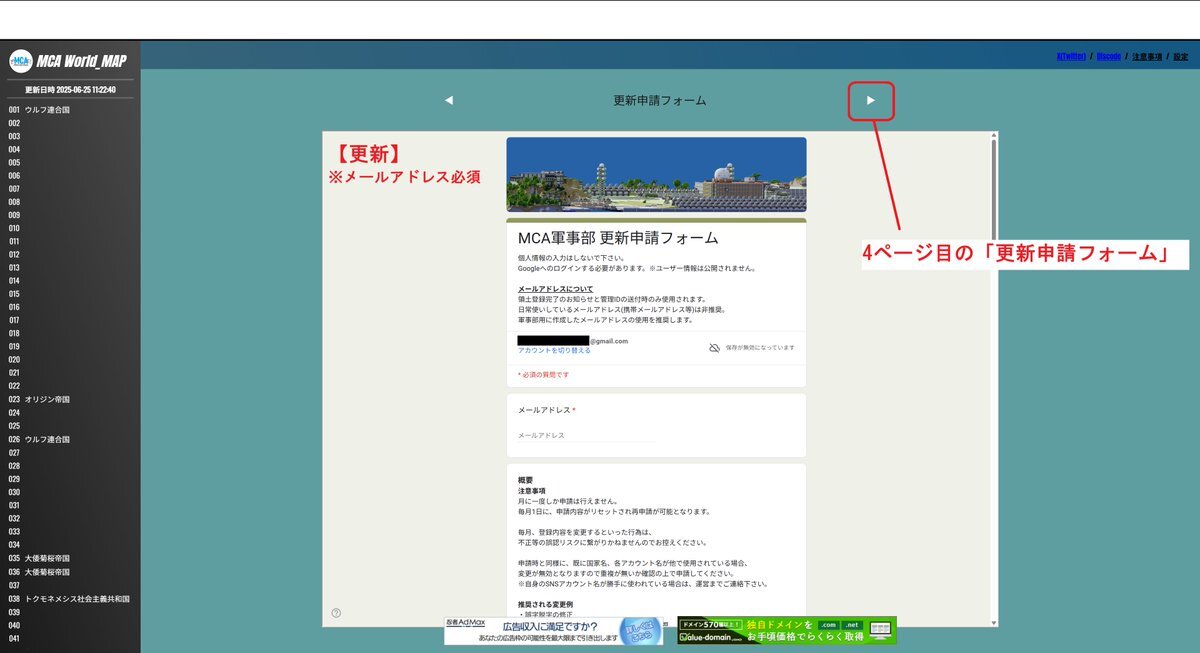Select row 041 in the sidebar list
This screenshot has width=1200, height=653.
(70, 638)
